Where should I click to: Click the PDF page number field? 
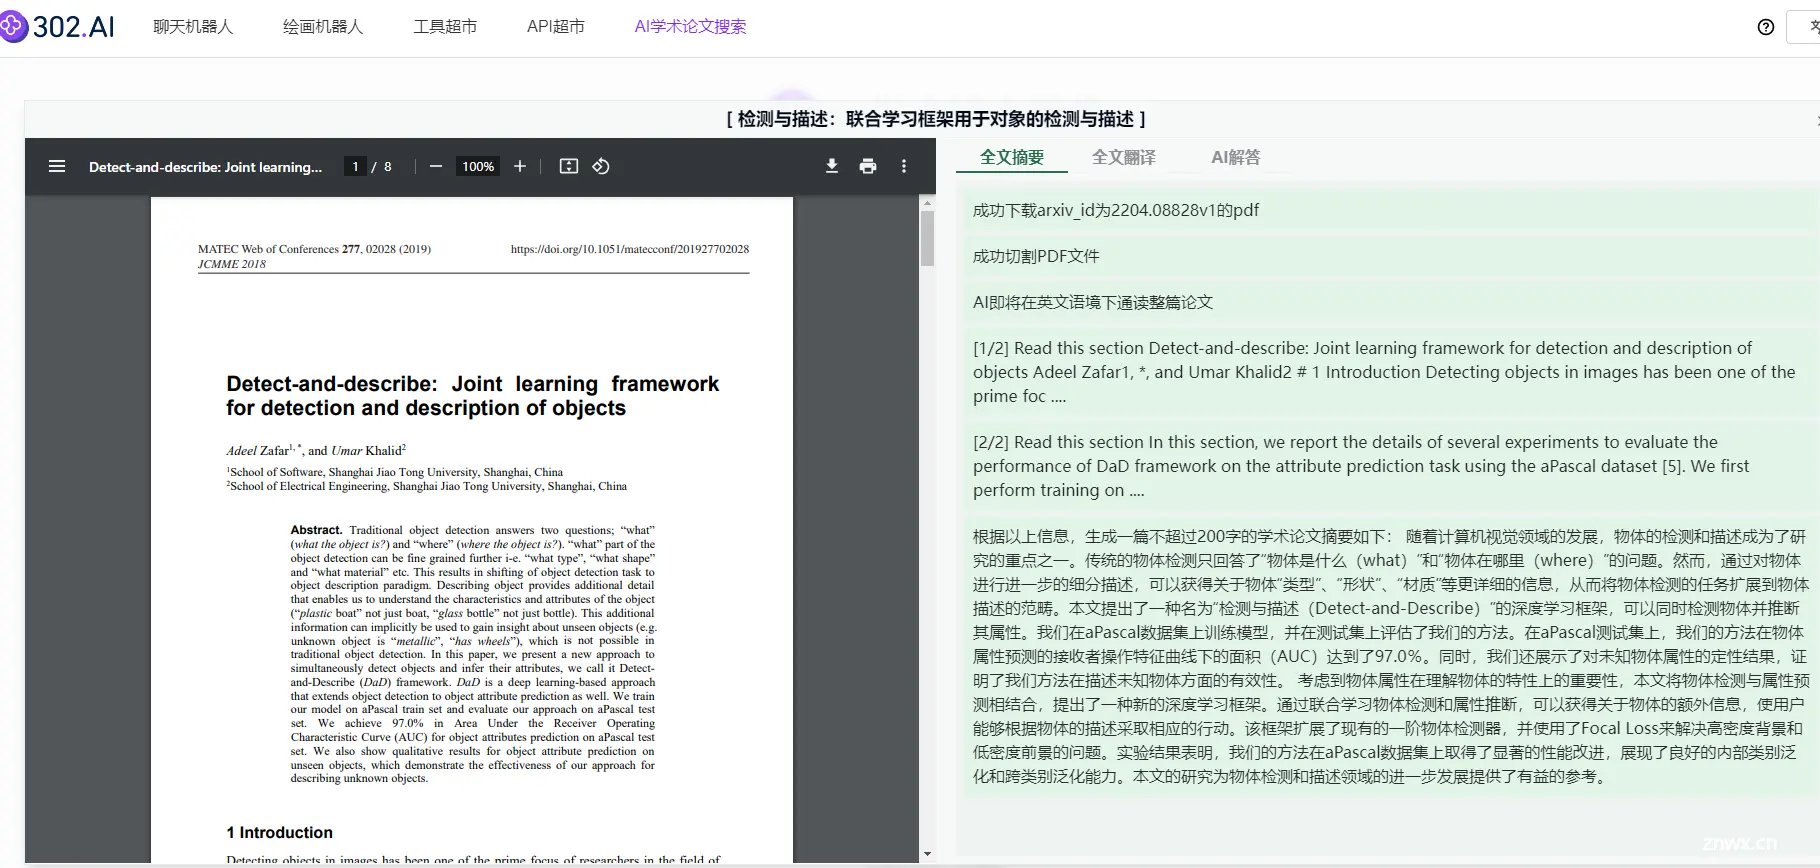point(355,166)
